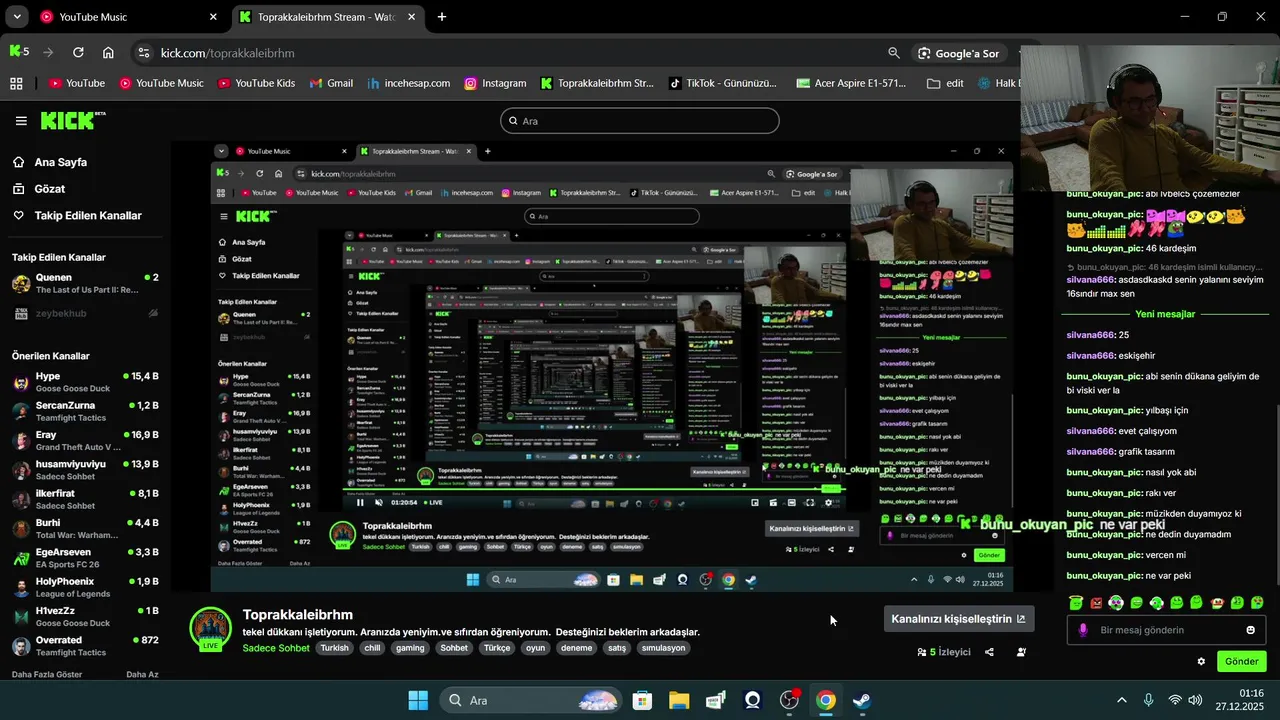Select the simulasyon tag

click(x=664, y=648)
